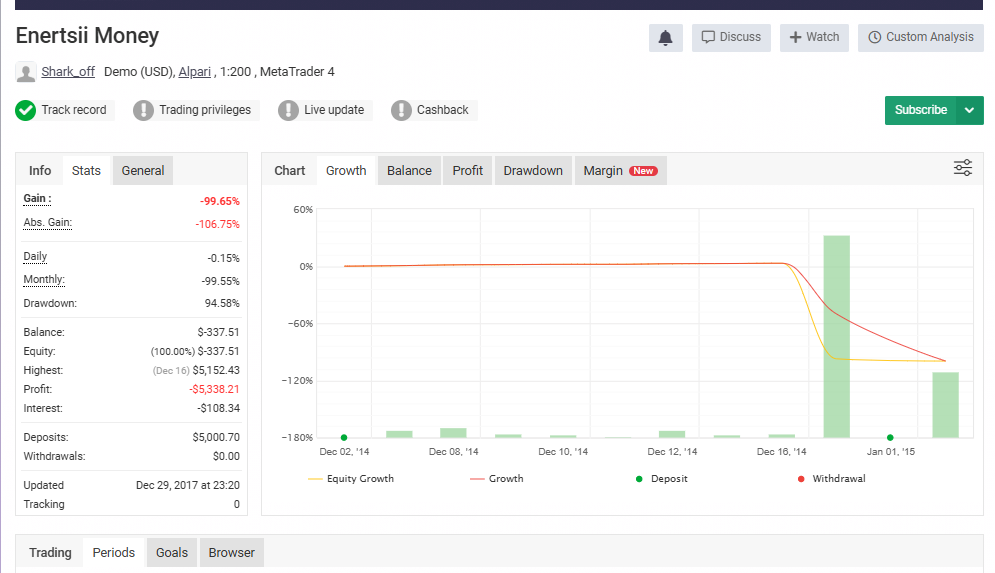Select the Profit chart tab

(x=468, y=171)
